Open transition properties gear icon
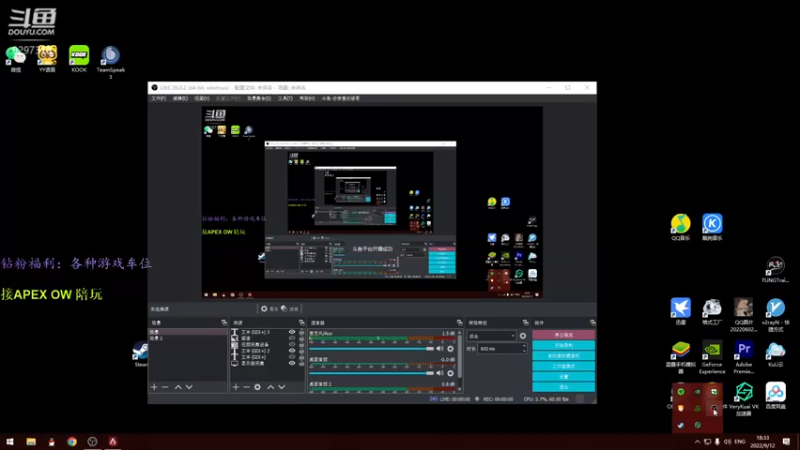 (522, 336)
